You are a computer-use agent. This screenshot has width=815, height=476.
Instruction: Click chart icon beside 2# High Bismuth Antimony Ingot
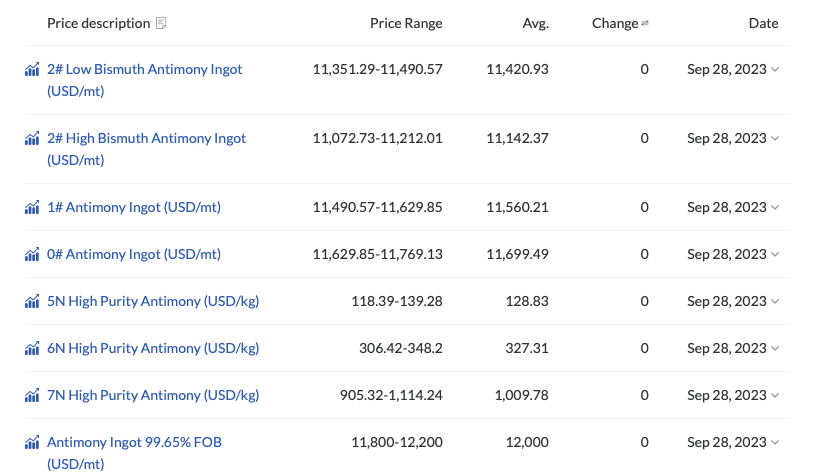coord(32,139)
